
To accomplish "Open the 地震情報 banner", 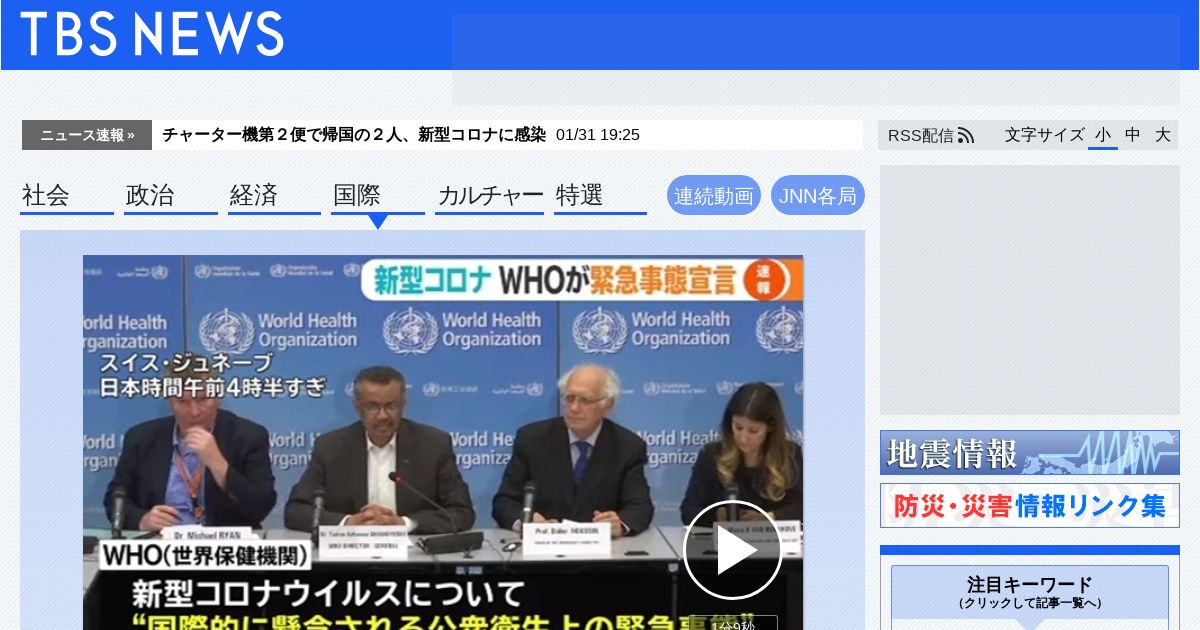I will point(1030,453).
